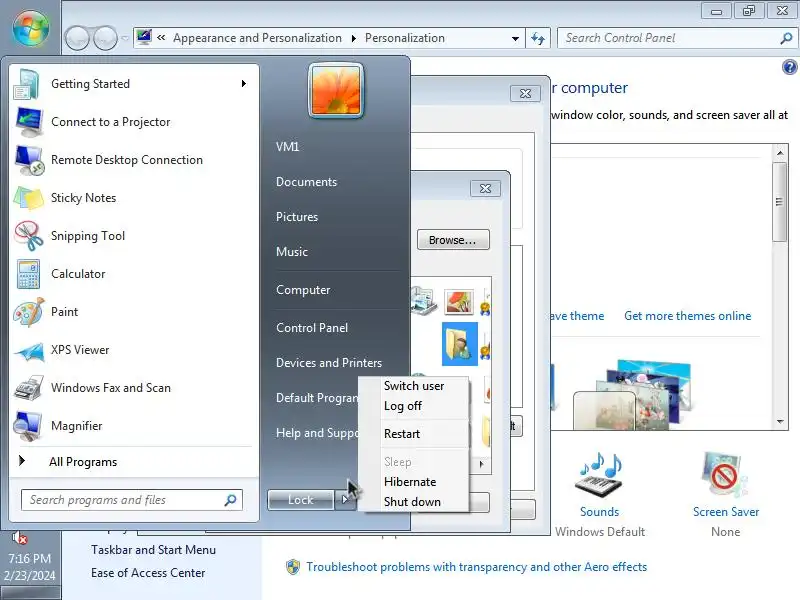The image size is (800, 600).
Task: Open the Sounds settings icon
Action: tap(599, 476)
